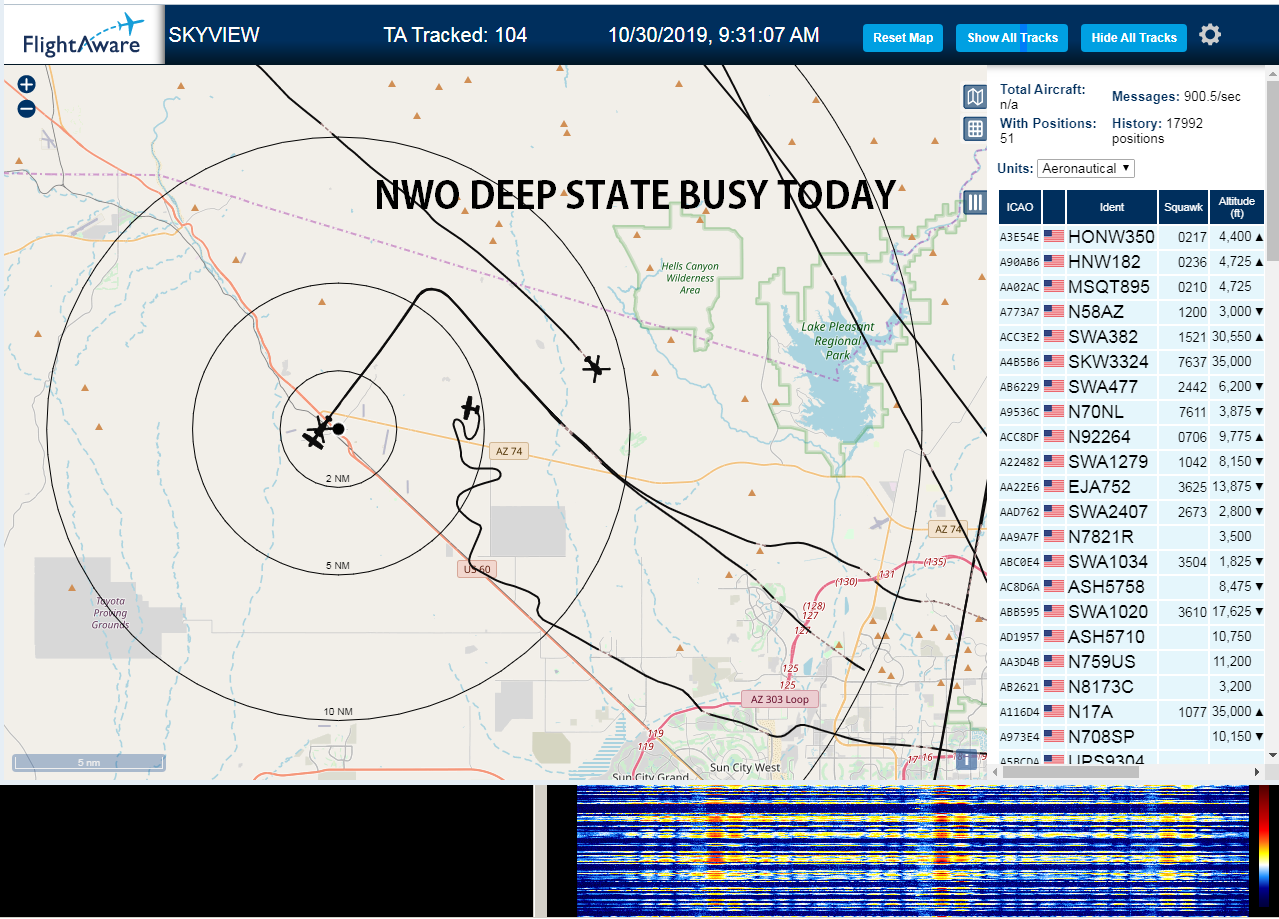Select SKW3324 aircraft row
This screenshot has width=1279, height=919.
tap(1132, 362)
